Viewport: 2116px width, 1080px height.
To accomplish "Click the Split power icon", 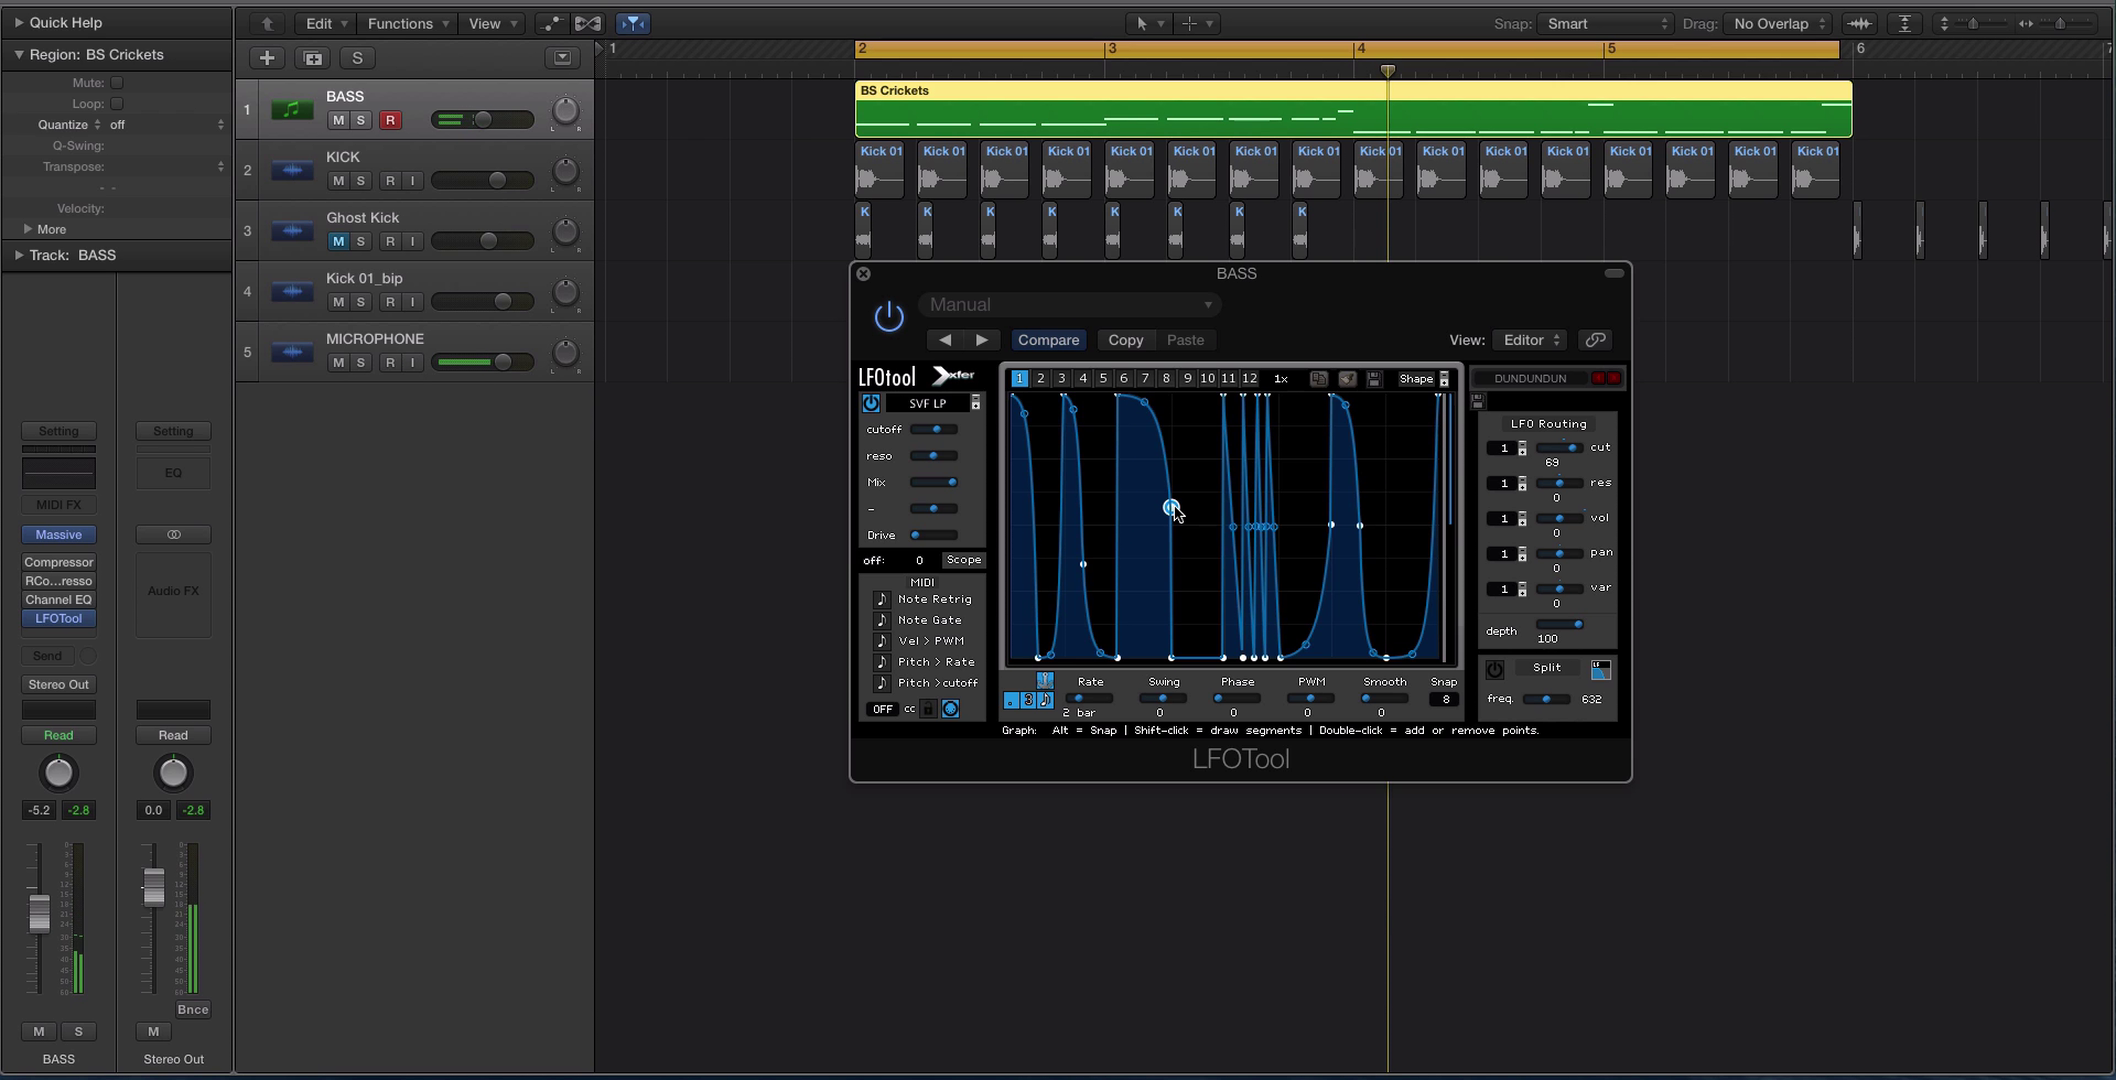I will [1494, 669].
